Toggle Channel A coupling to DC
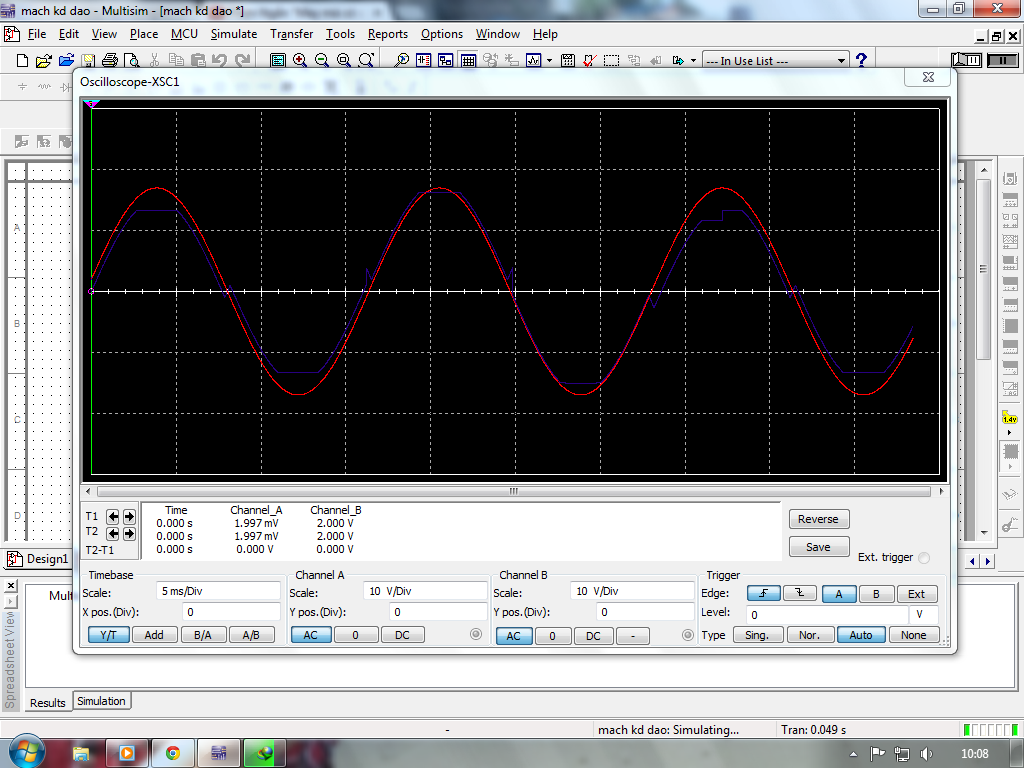Image resolution: width=1024 pixels, height=768 pixels. coord(402,635)
